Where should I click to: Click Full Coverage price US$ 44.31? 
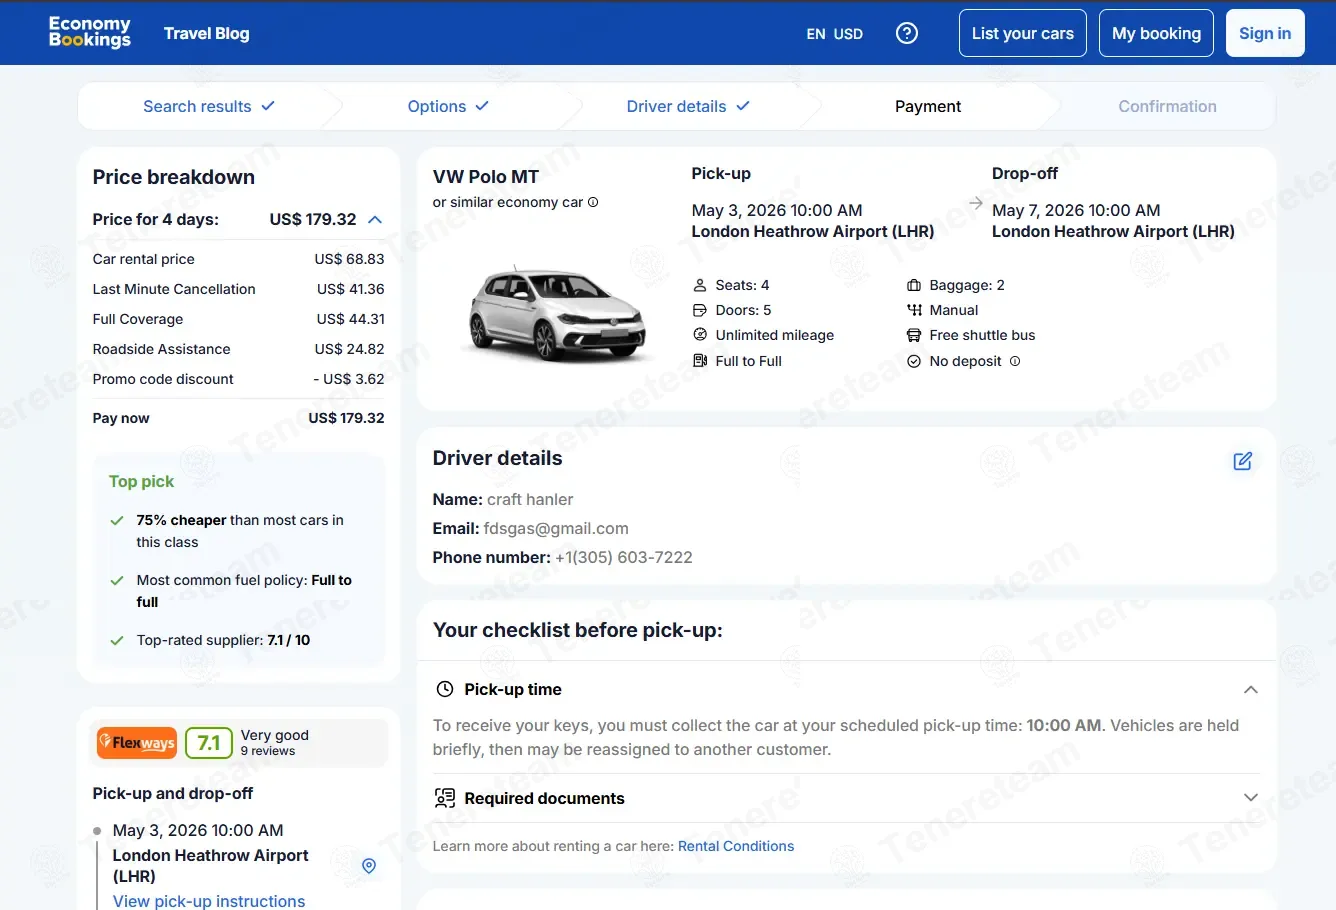(x=350, y=319)
